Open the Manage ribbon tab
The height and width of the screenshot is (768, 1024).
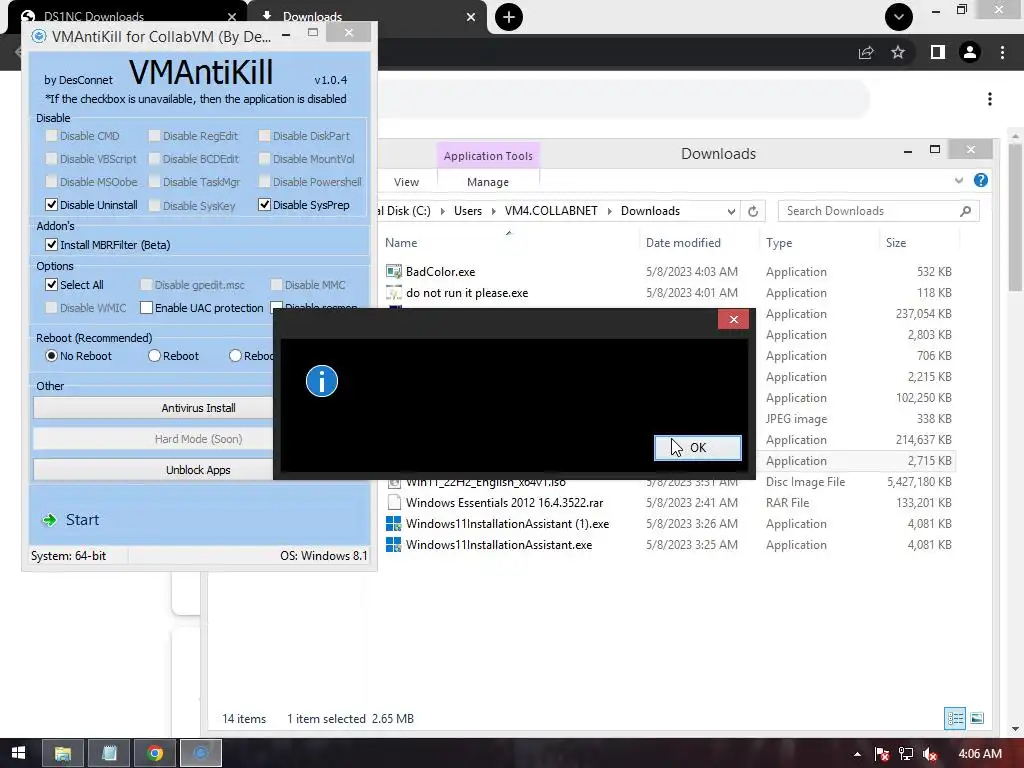[488, 182]
